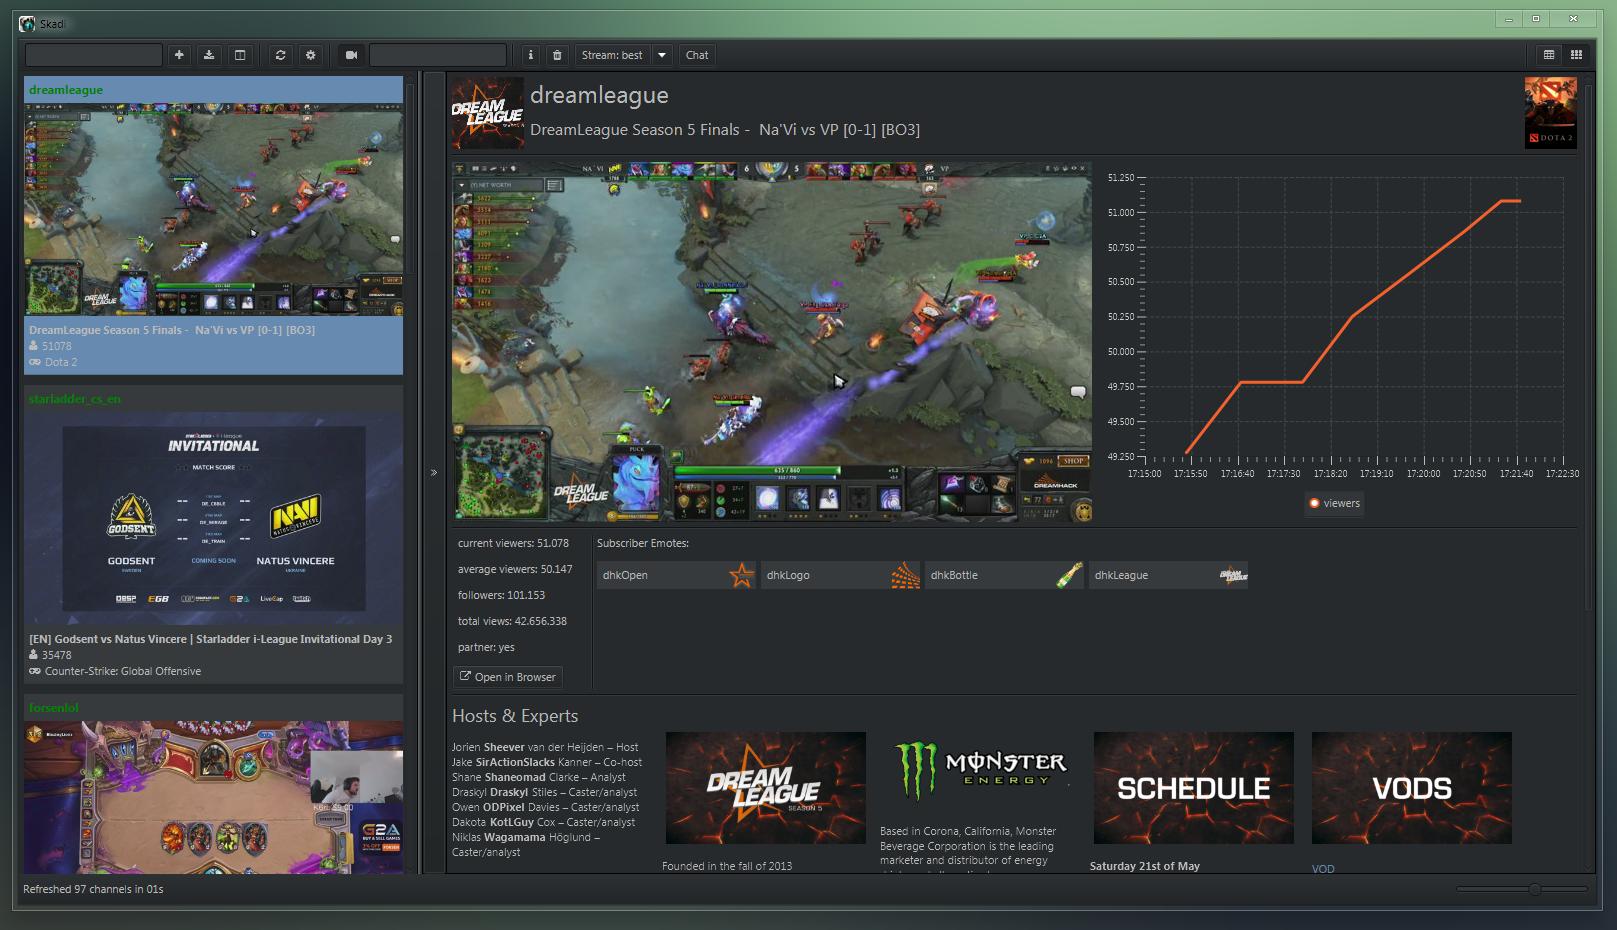The image size is (1617, 930).
Task: Click the Dota 2 game box art
Action: click(1551, 113)
